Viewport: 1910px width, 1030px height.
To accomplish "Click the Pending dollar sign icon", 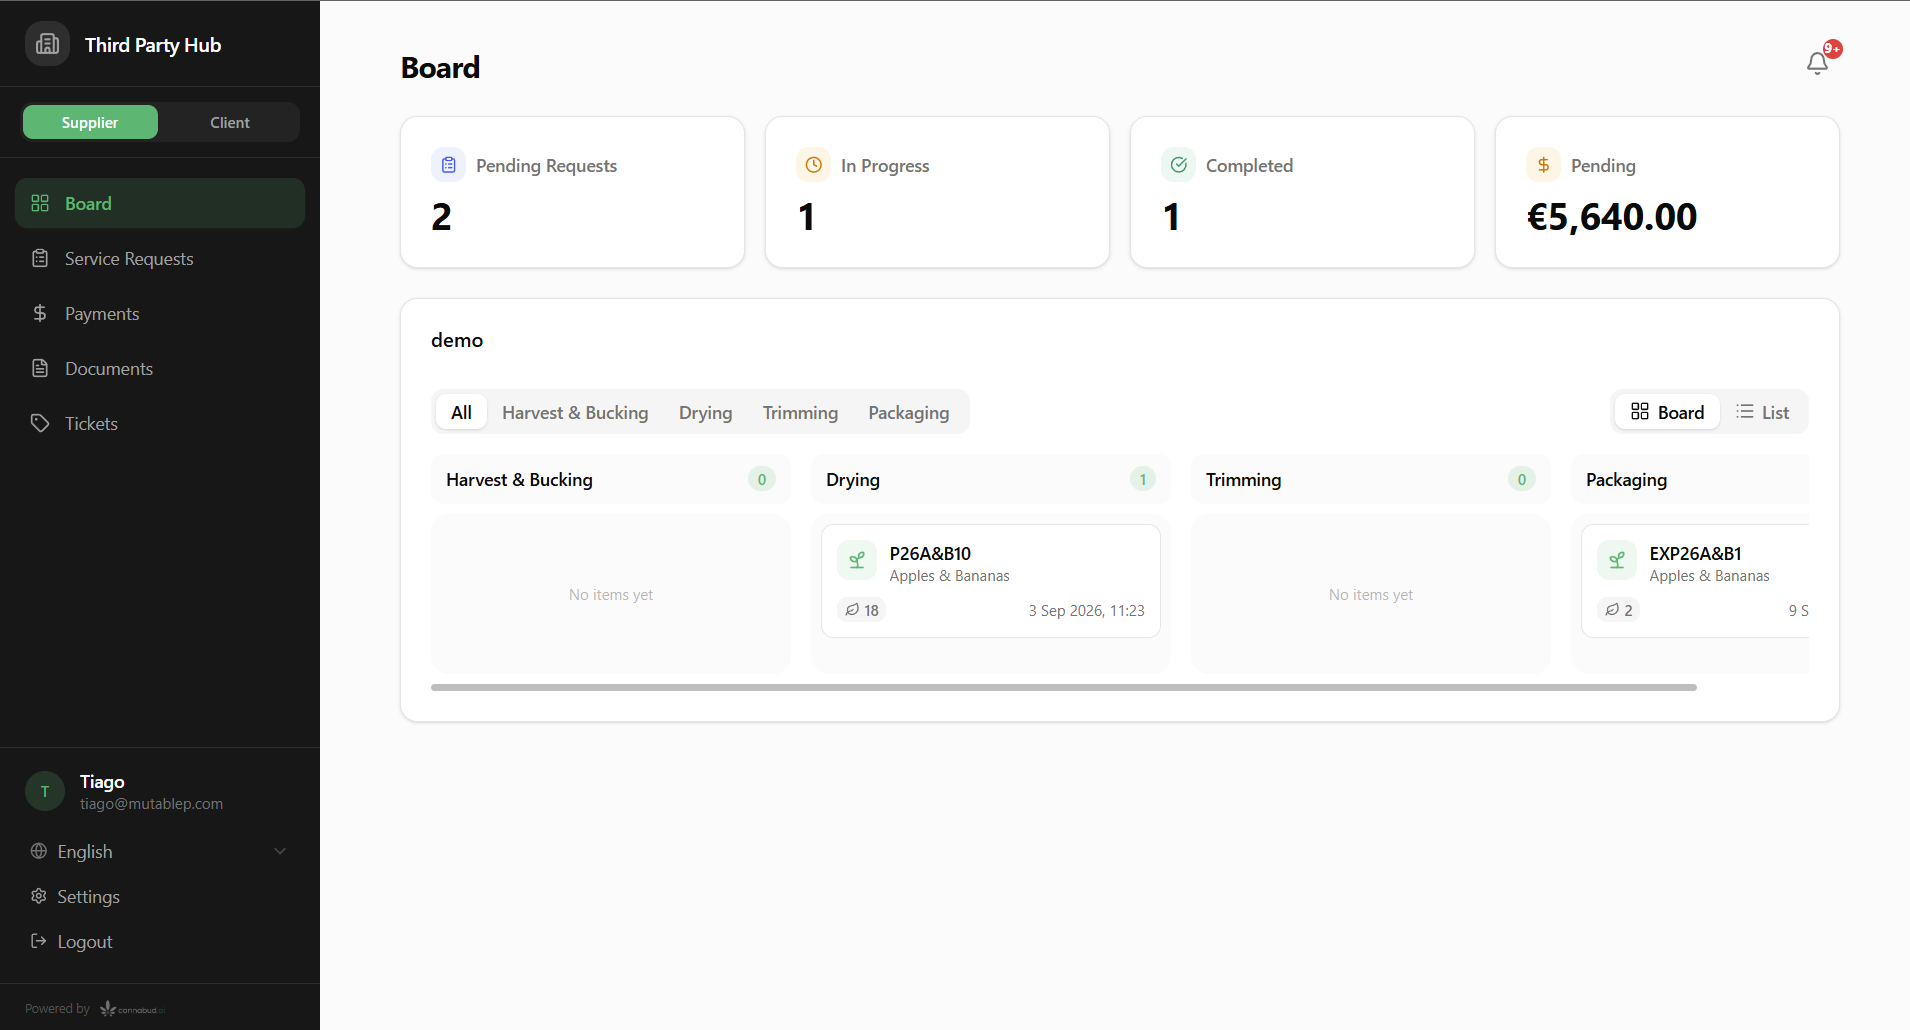I will [1543, 165].
